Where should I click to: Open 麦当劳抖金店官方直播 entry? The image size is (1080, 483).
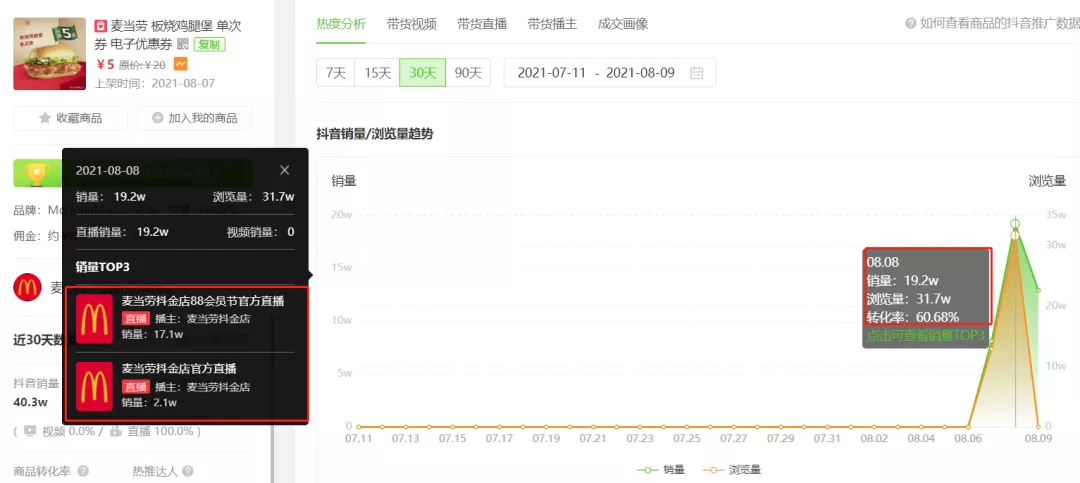click(185, 386)
